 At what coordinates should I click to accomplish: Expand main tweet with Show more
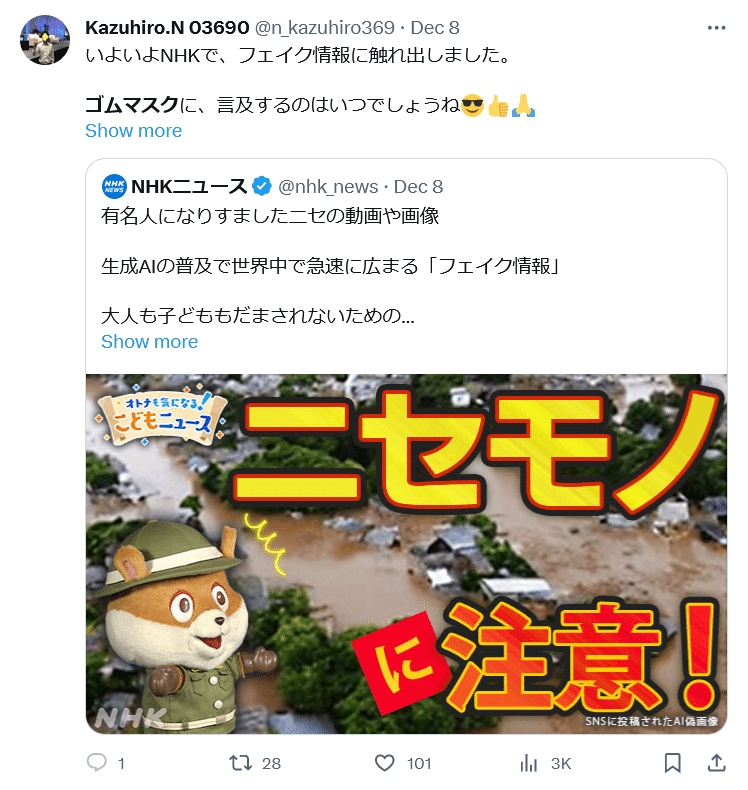pos(133,130)
